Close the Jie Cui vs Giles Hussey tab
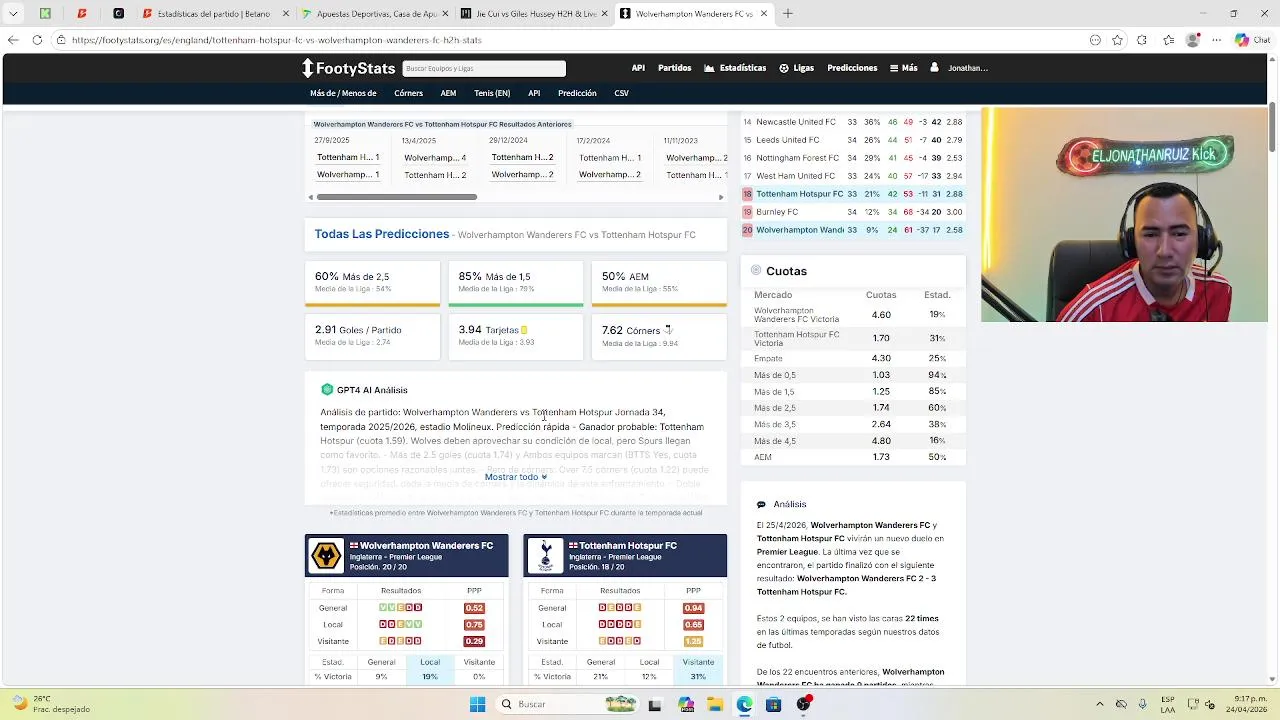The height and width of the screenshot is (720, 1280). (x=604, y=14)
